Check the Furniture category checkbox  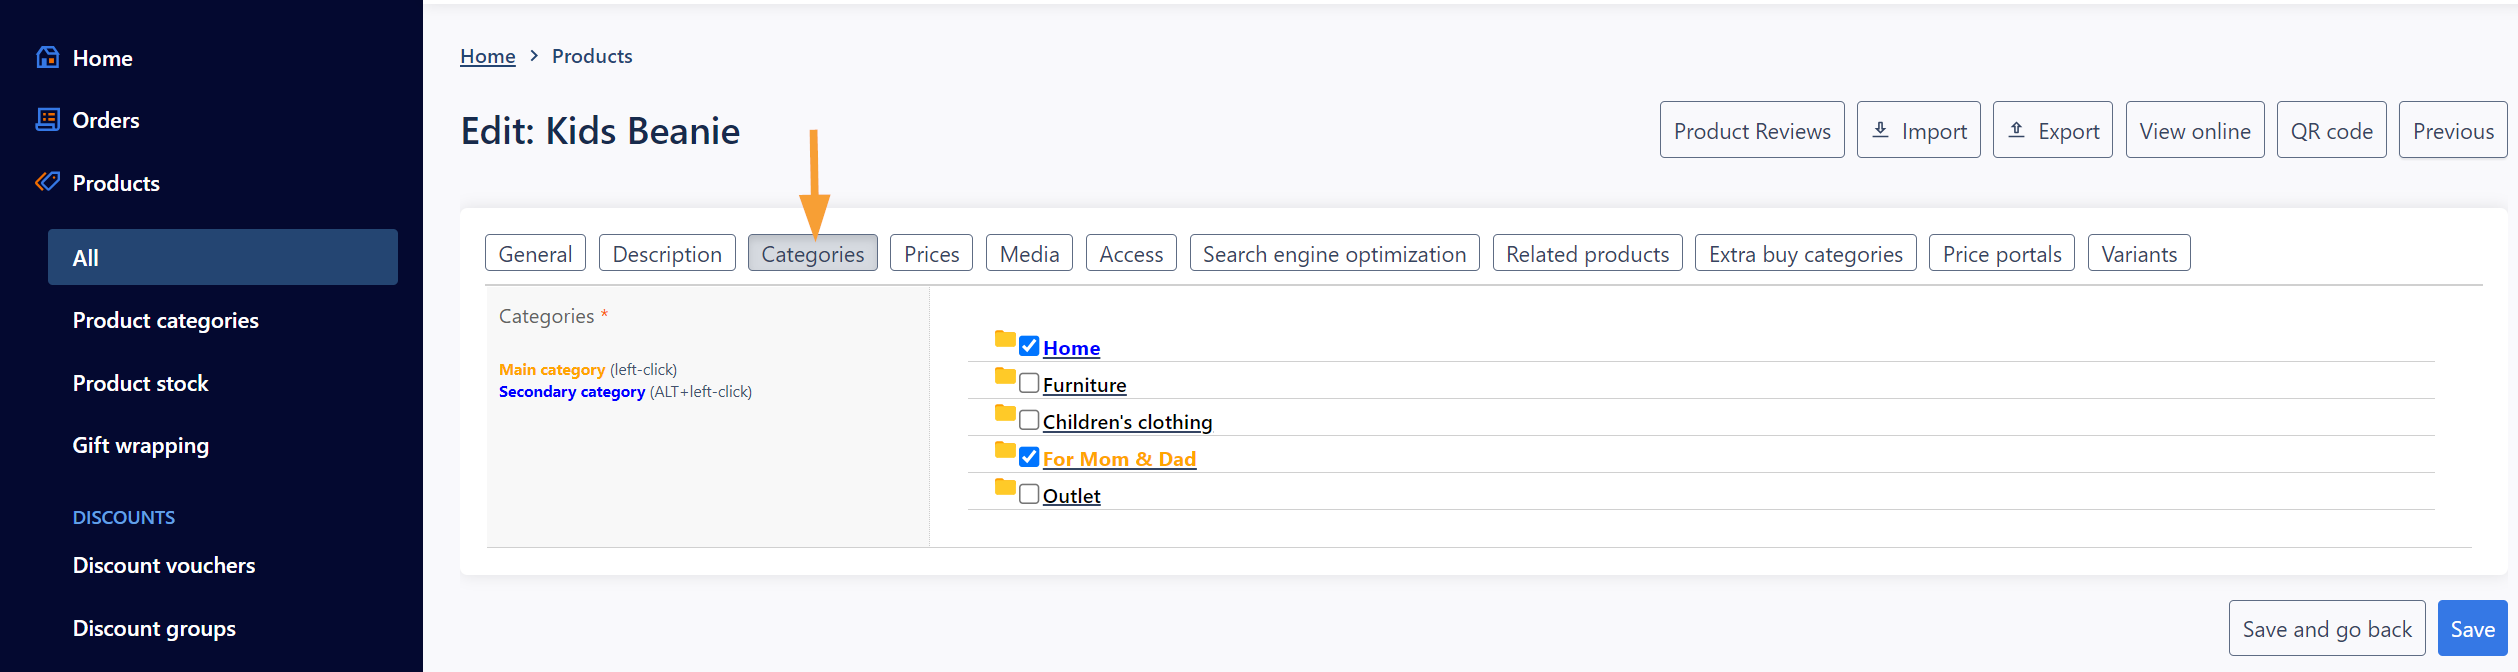(x=1029, y=383)
